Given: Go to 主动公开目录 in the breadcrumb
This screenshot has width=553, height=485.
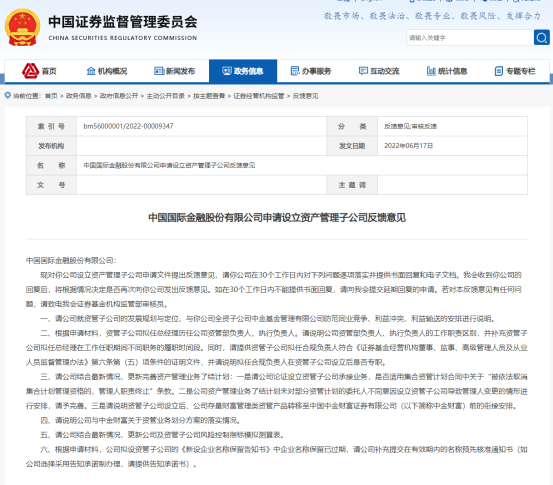Looking at the screenshot, I should [165, 96].
